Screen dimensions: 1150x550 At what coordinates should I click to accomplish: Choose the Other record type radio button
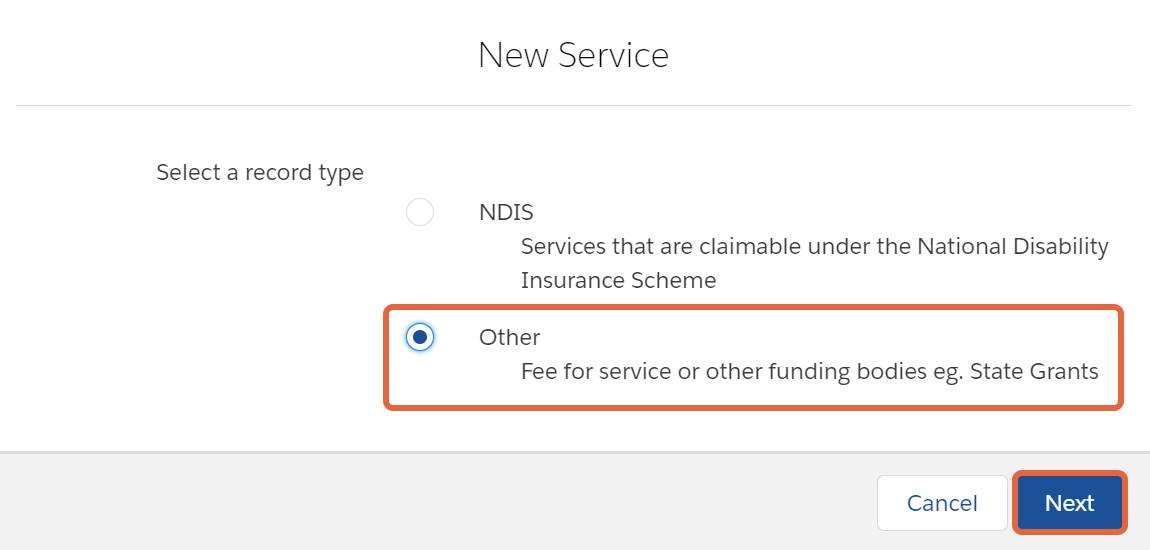click(420, 337)
